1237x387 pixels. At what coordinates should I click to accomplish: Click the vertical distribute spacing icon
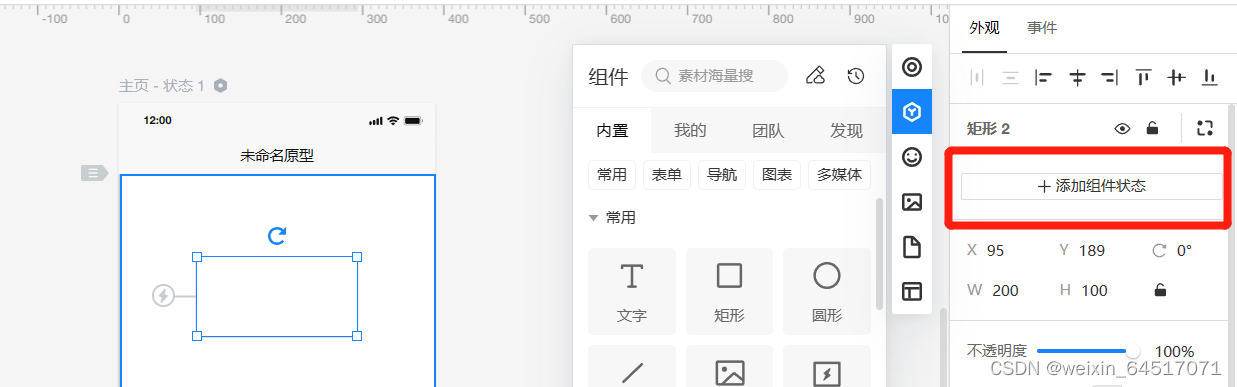point(1010,77)
